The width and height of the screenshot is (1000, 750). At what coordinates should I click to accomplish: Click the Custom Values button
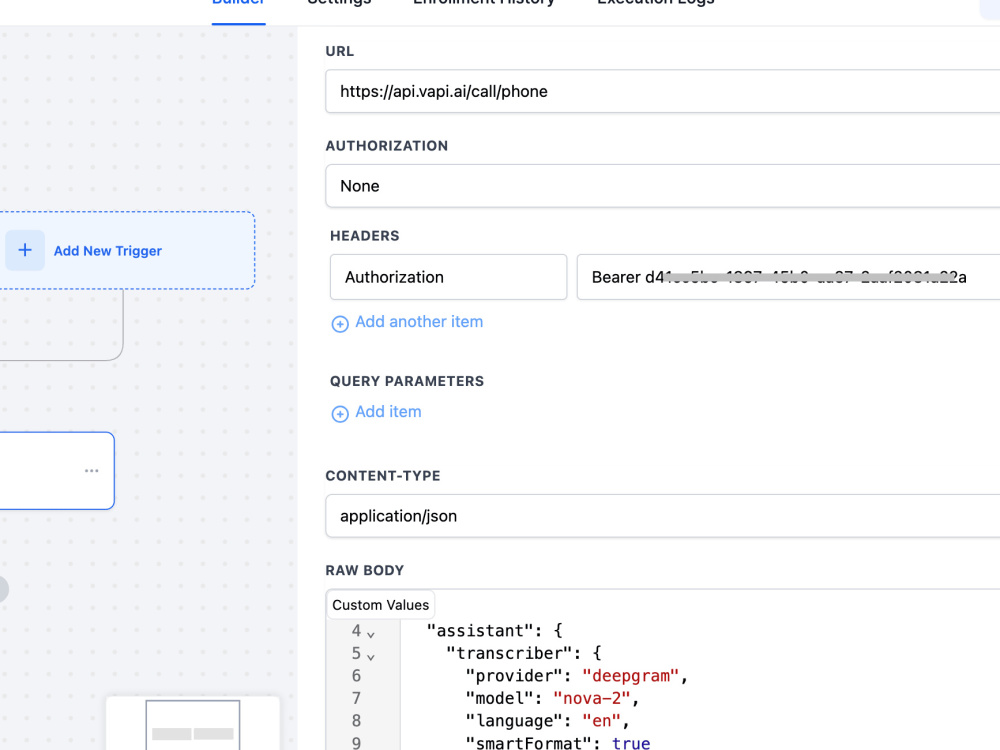(x=381, y=605)
